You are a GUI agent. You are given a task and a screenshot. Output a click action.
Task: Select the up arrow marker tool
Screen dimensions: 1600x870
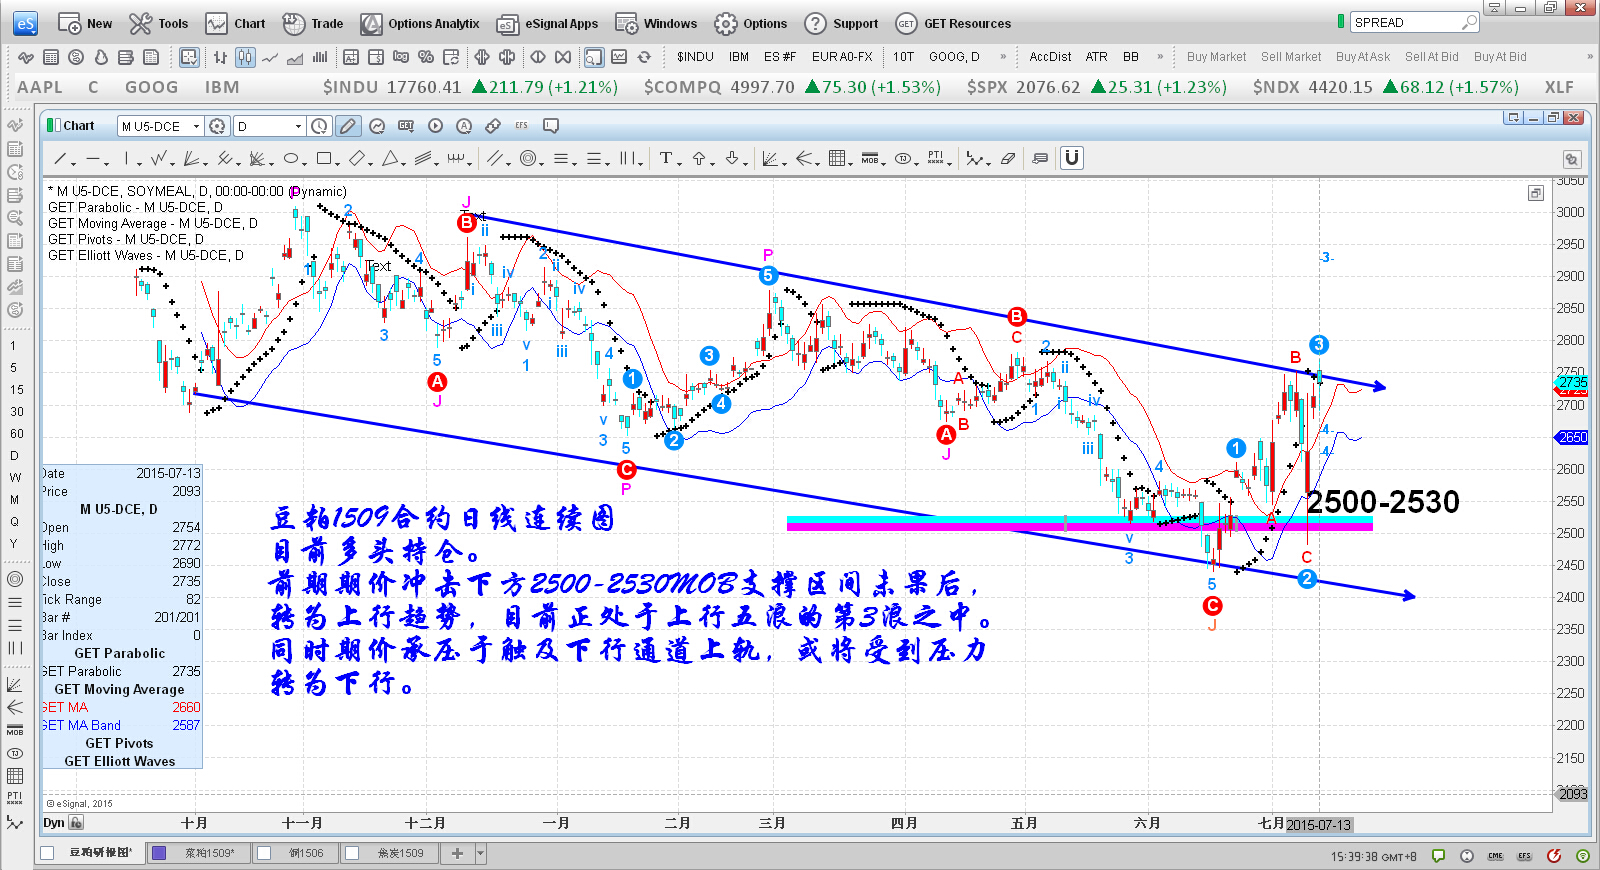coord(699,158)
